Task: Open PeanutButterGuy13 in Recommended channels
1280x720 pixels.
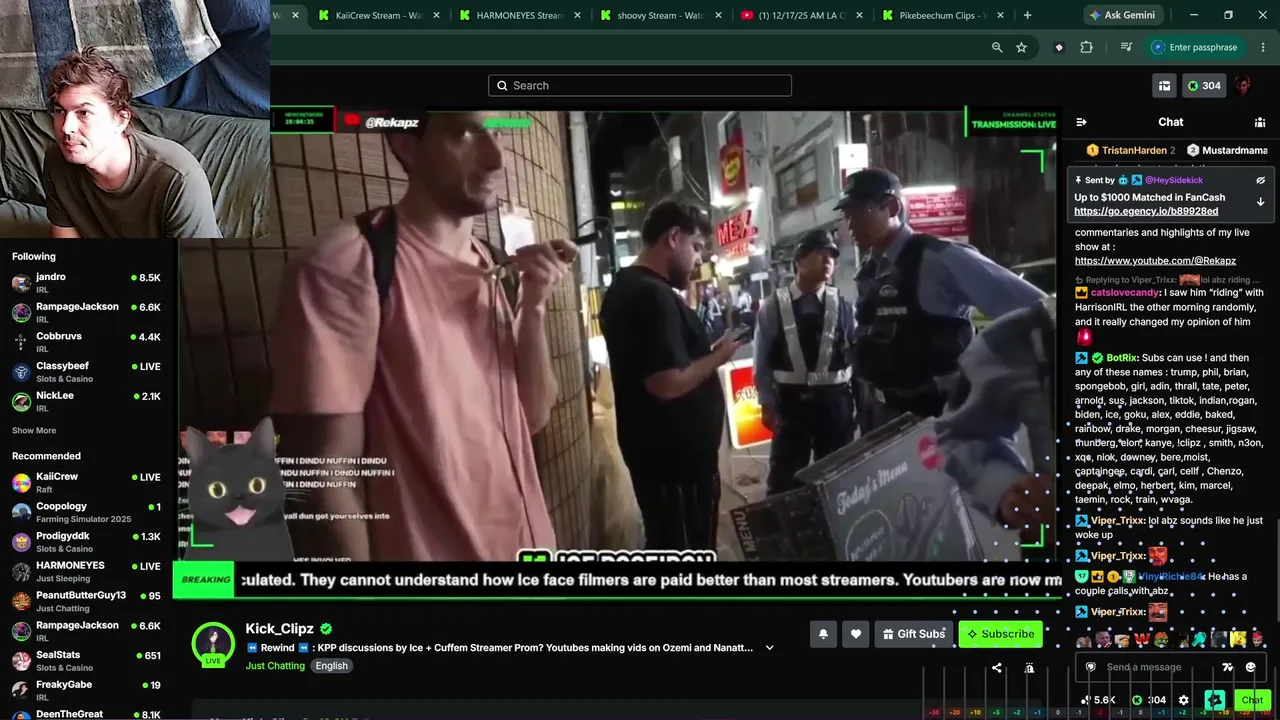Action: 86,600
